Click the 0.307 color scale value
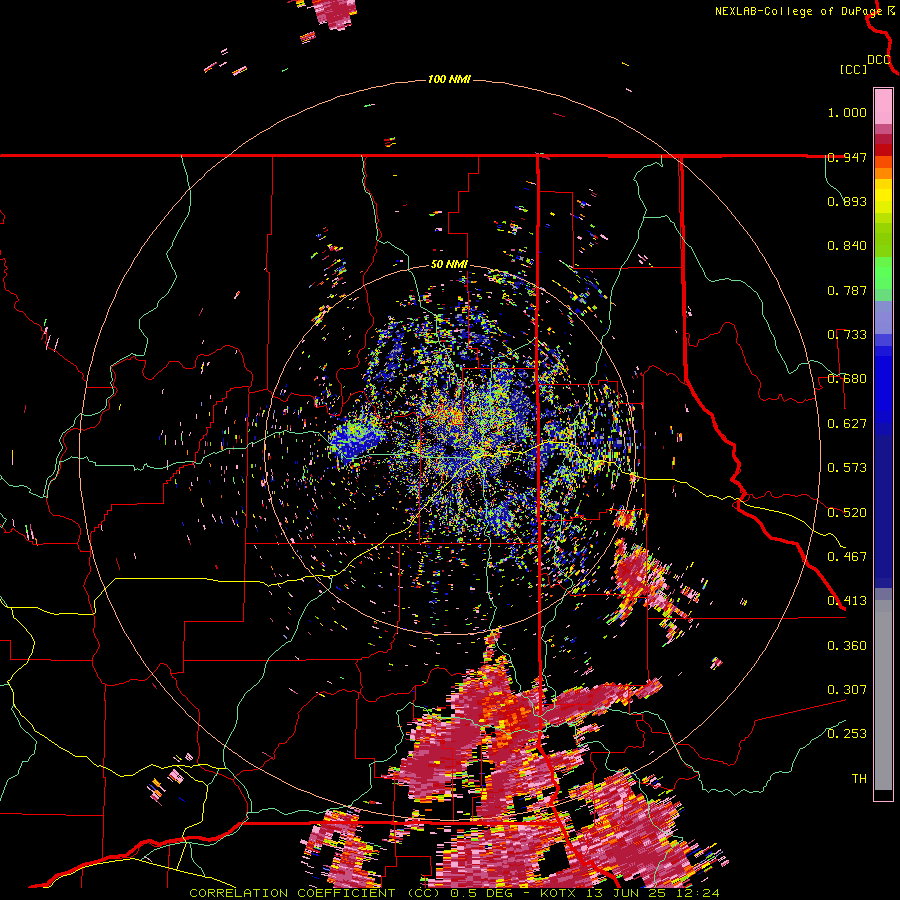 pos(847,689)
